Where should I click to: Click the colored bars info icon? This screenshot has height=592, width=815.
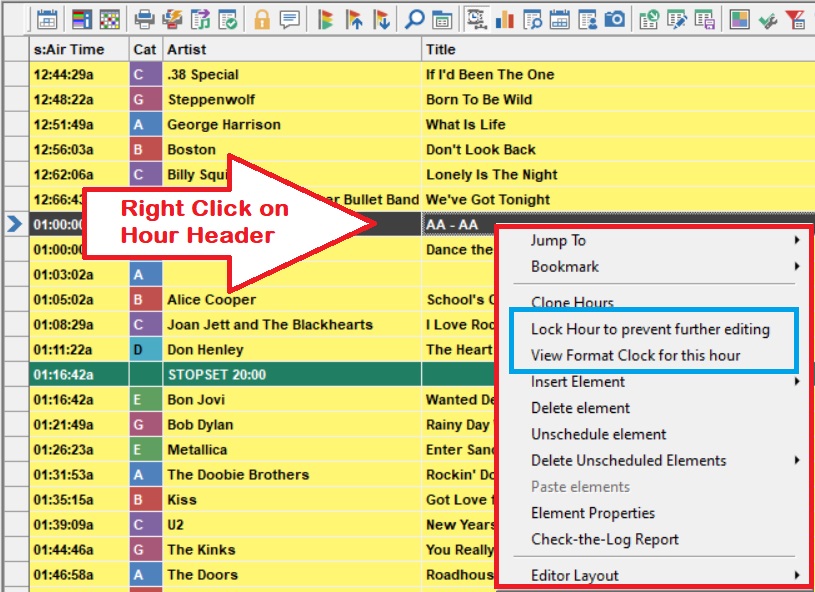coord(82,20)
